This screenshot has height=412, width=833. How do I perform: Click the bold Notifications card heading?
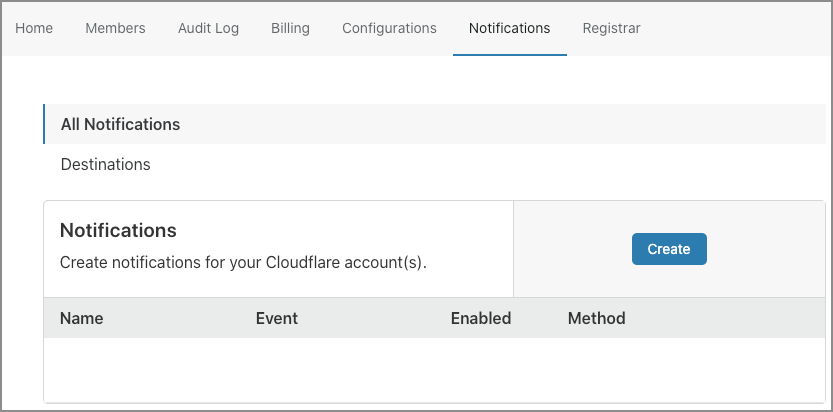118,230
